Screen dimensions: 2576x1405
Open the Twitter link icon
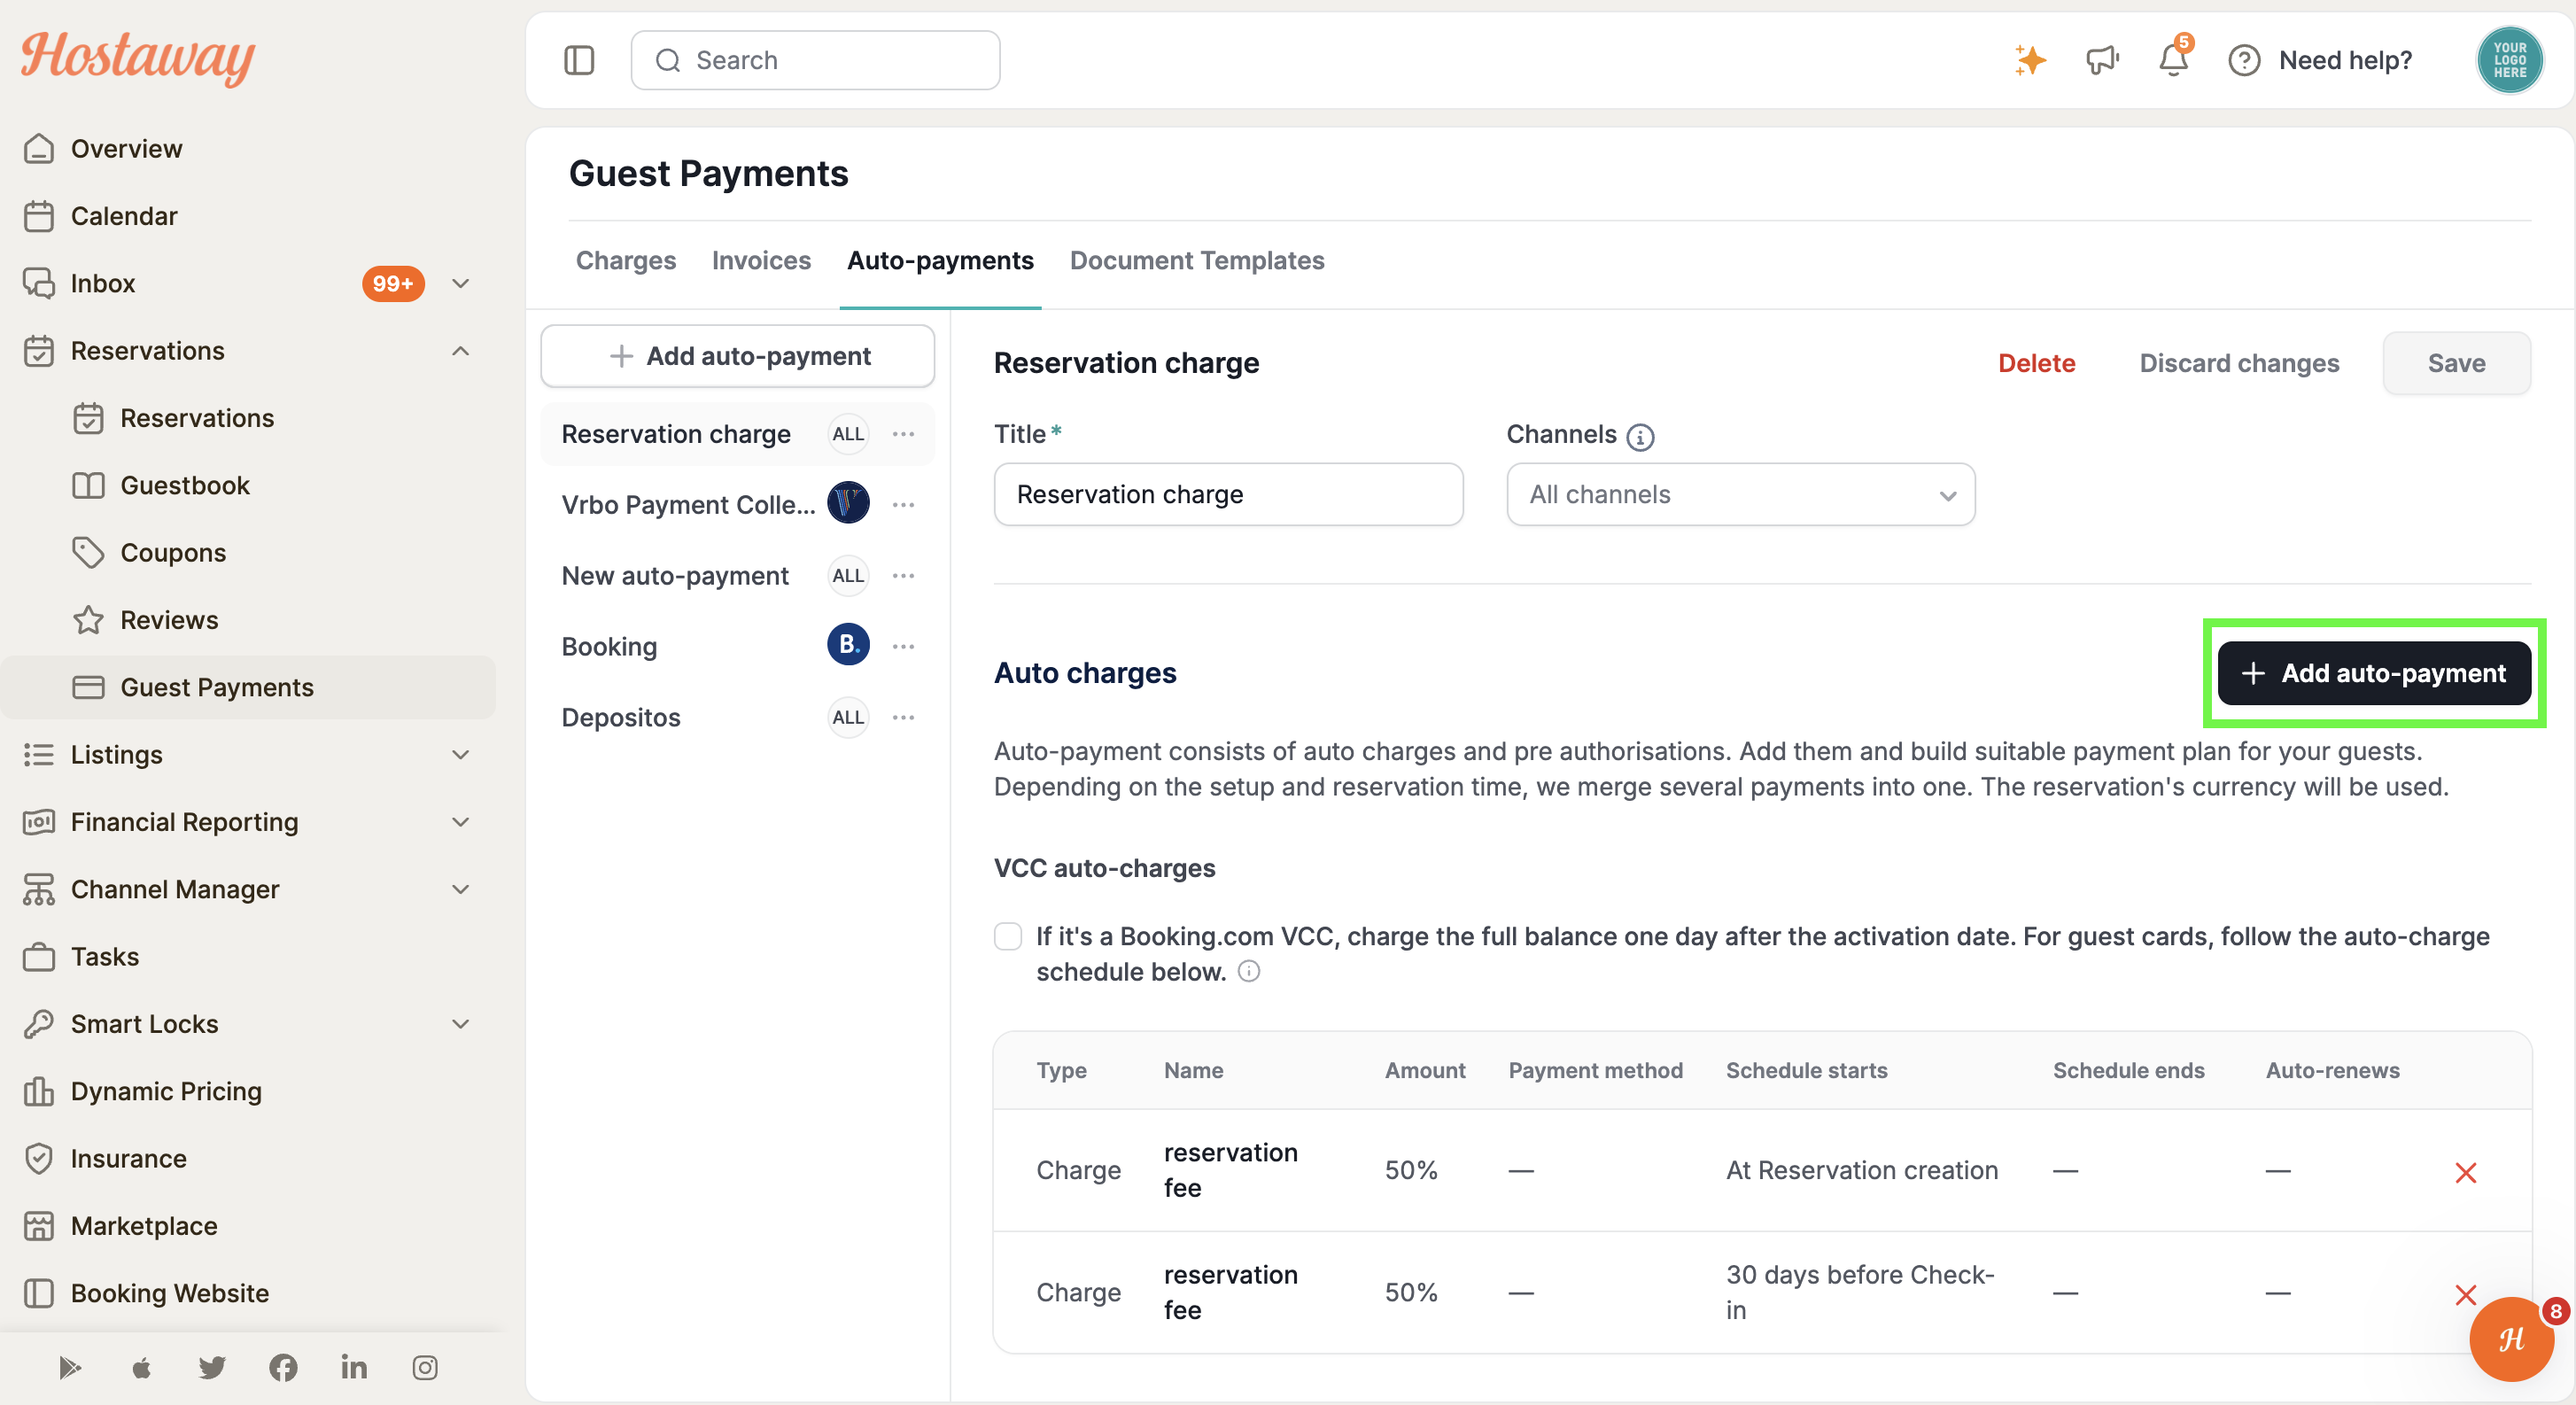212,1367
